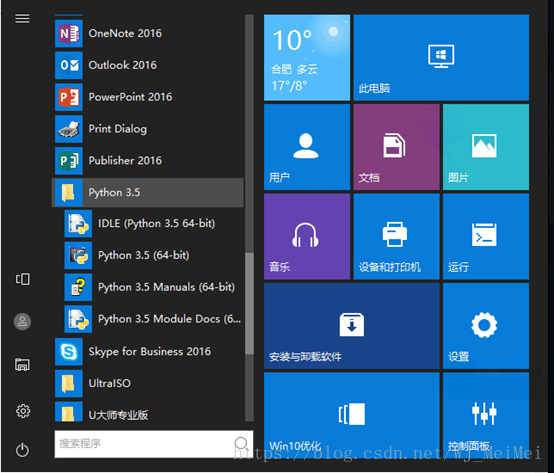Click the Python 3.5 Manuals (64-bit) label
Viewport: 554px width, 473px height.
pos(166,287)
